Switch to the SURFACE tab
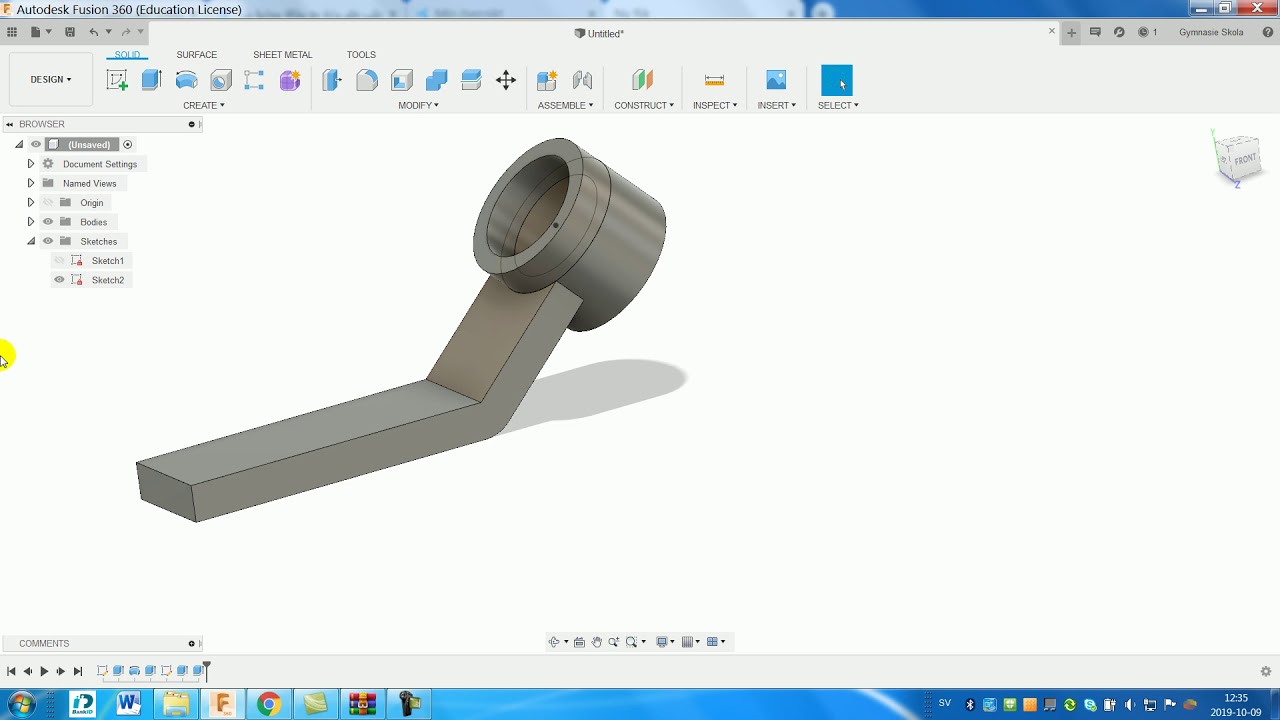The width and height of the screenshot is (1280, 720). [x=197, y=55]
